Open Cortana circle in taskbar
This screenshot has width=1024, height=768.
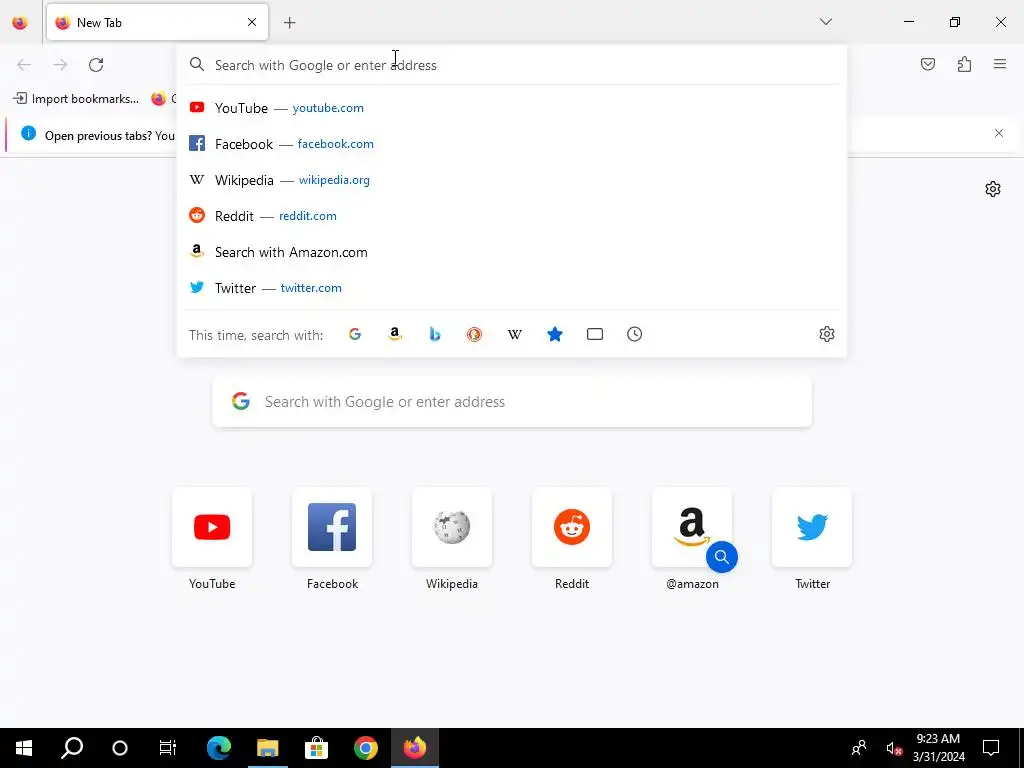tap(120, 748)
